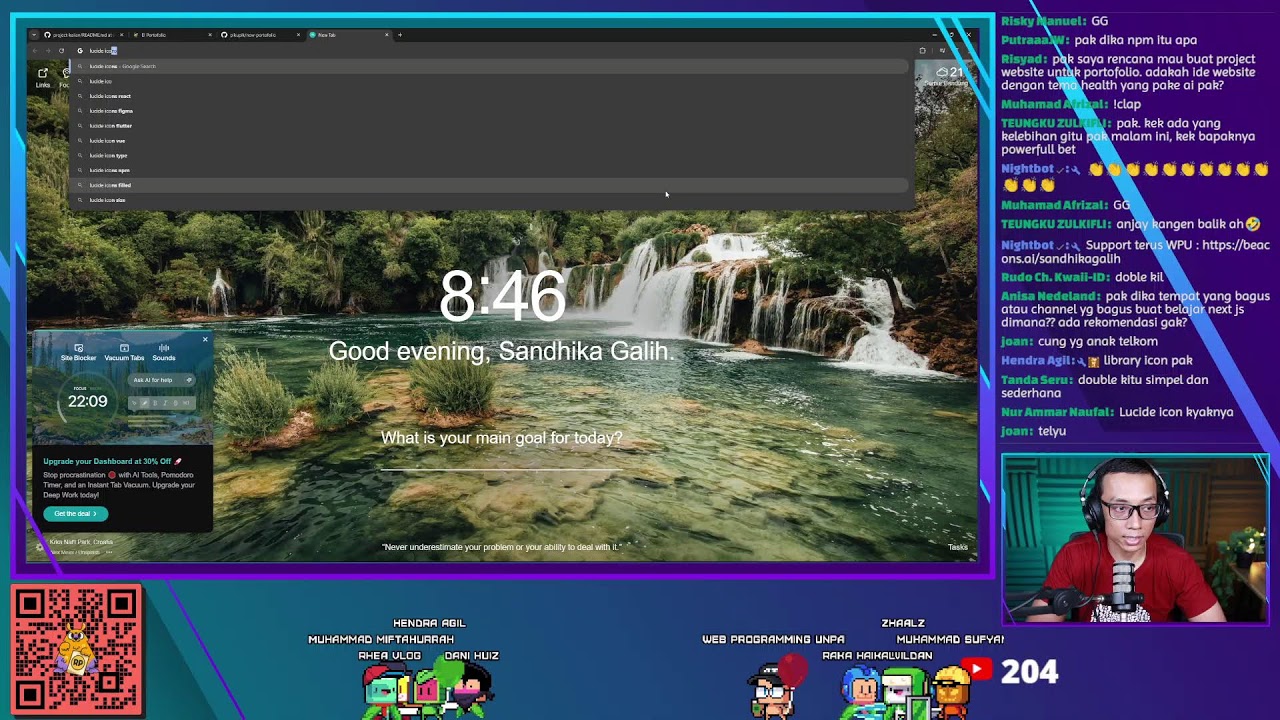Open the Vacuum Tabs tool
Viewport: 1280px width, 720px height.
click(x=124, y=353)
